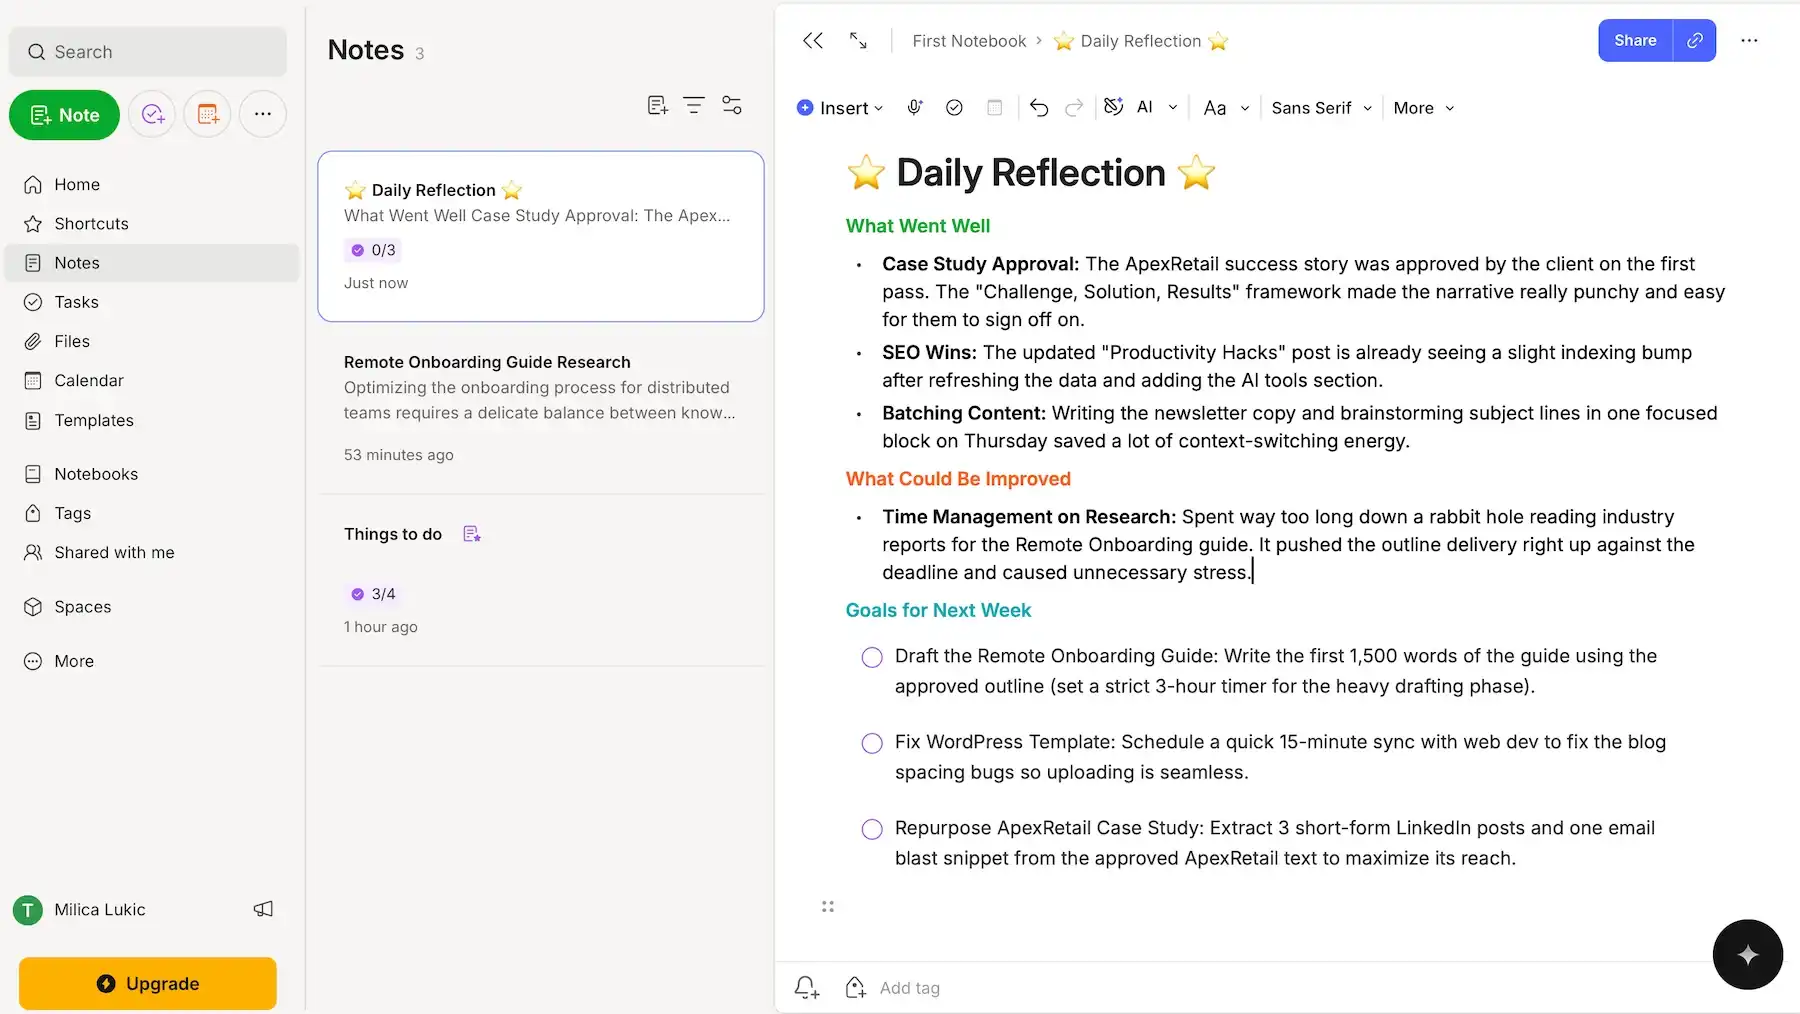Copy share link icon next to Share
1800x1014 pixels.
[x=1695, y=41]
